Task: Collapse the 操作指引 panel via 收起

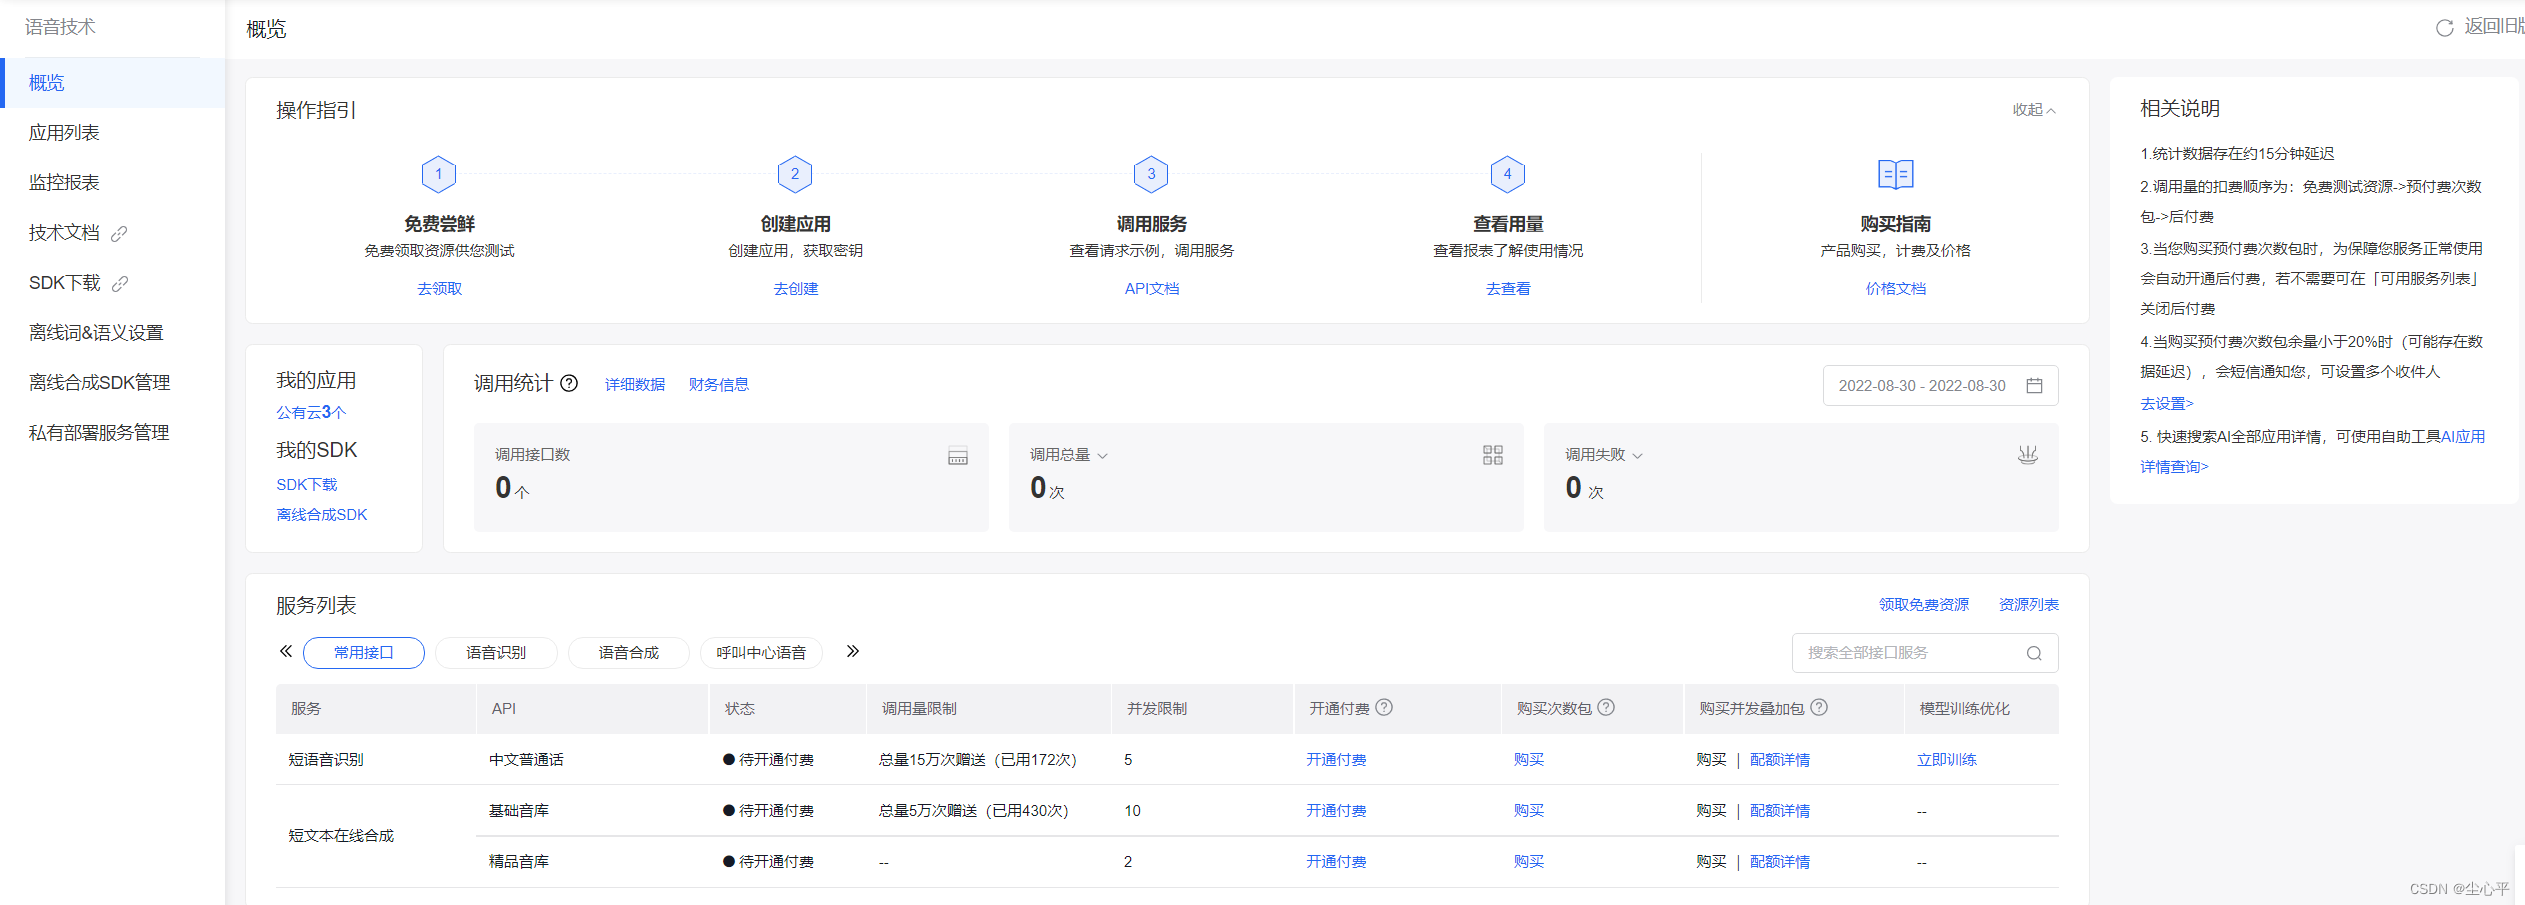Action: pos(2034,110)
